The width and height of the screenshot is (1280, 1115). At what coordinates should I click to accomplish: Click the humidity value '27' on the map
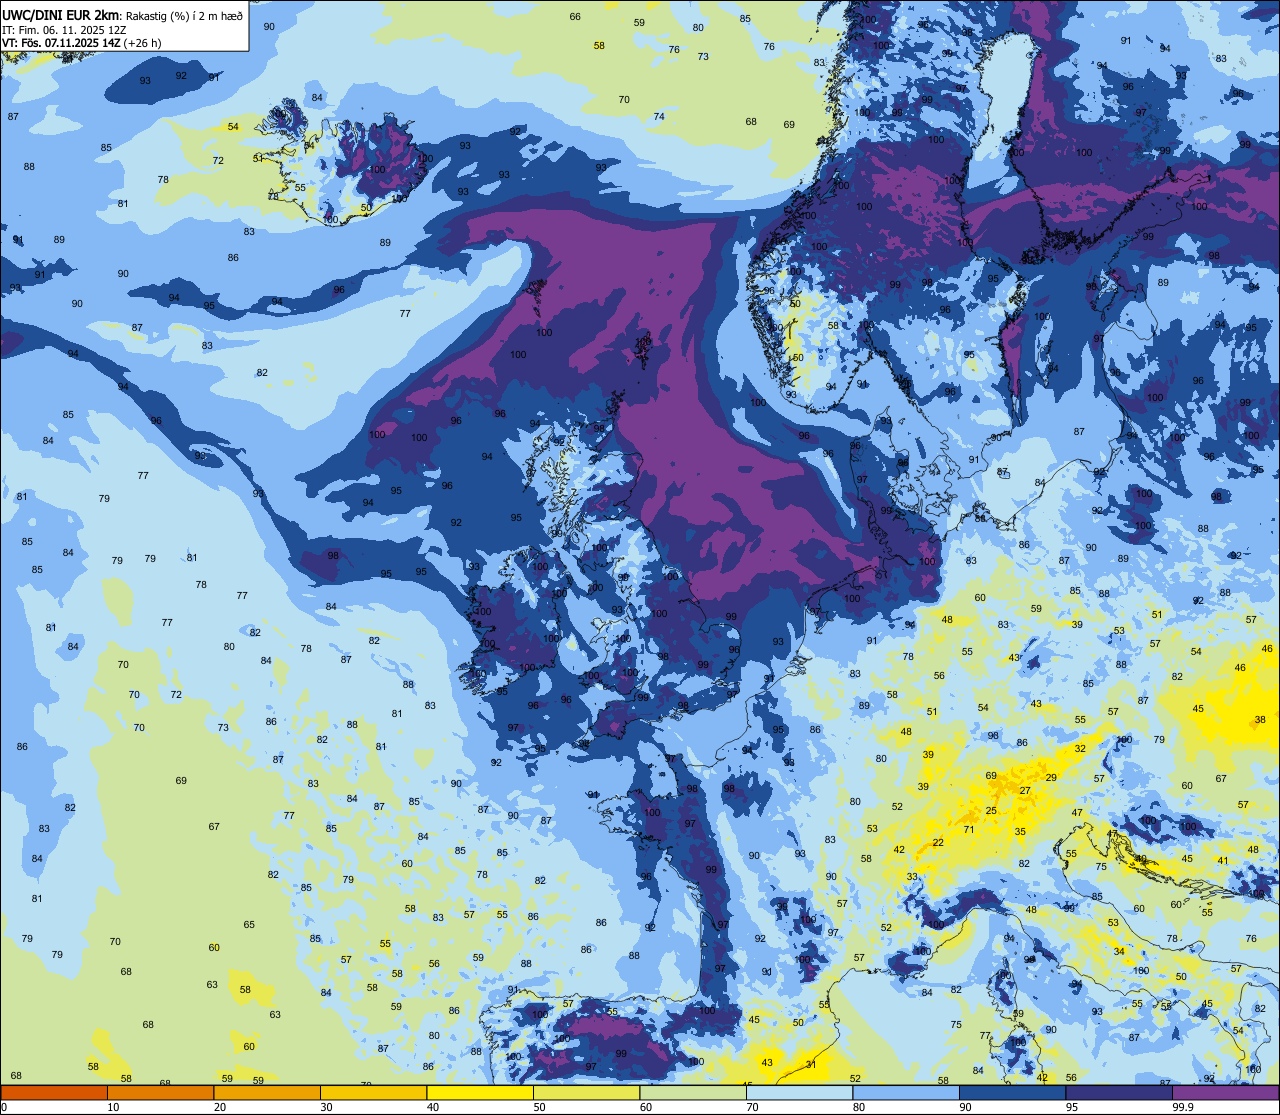point(1025,791)
